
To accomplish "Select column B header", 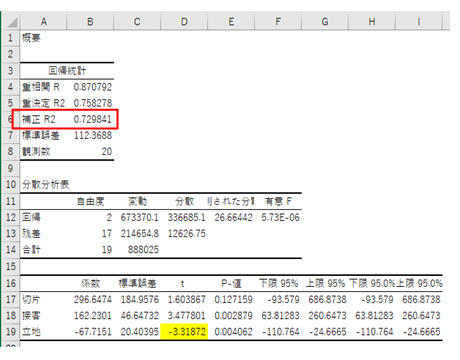I will click(90, 22).
